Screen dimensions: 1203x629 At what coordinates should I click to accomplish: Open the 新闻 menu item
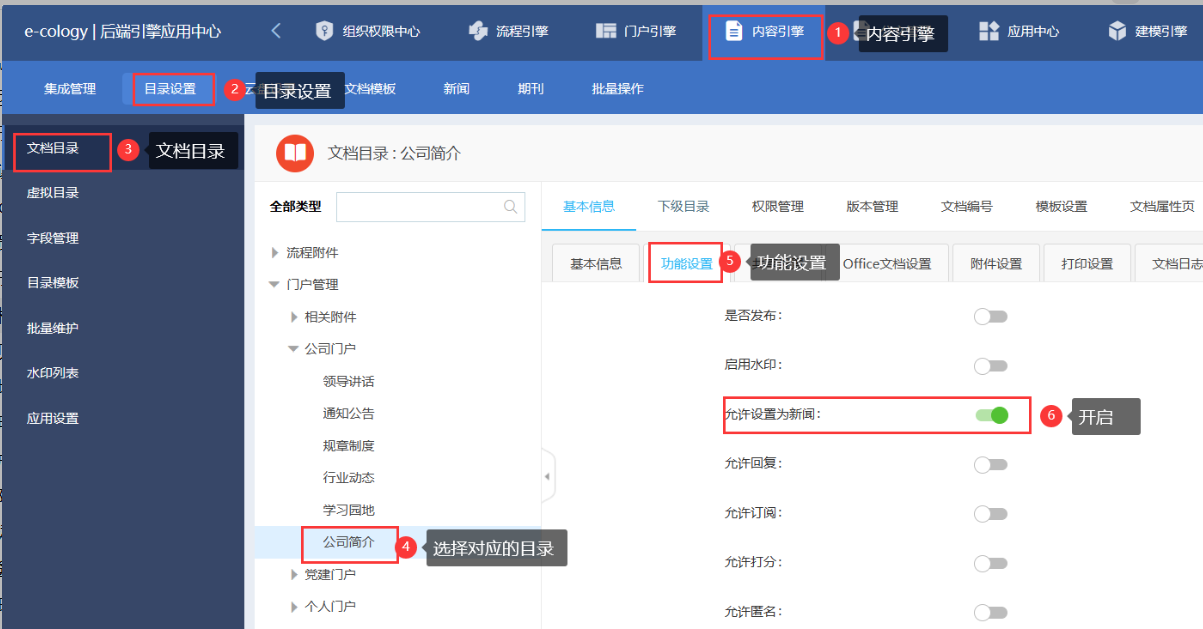point(456,88)
